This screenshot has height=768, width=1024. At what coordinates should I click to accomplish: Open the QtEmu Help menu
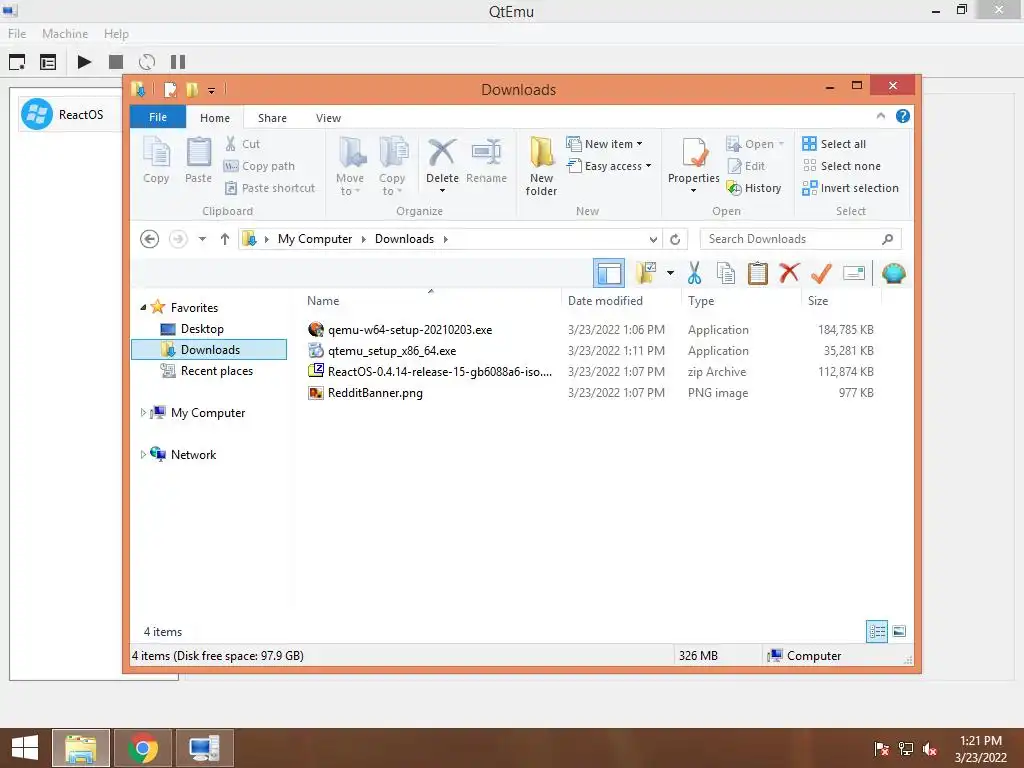(x=116, y=33)
